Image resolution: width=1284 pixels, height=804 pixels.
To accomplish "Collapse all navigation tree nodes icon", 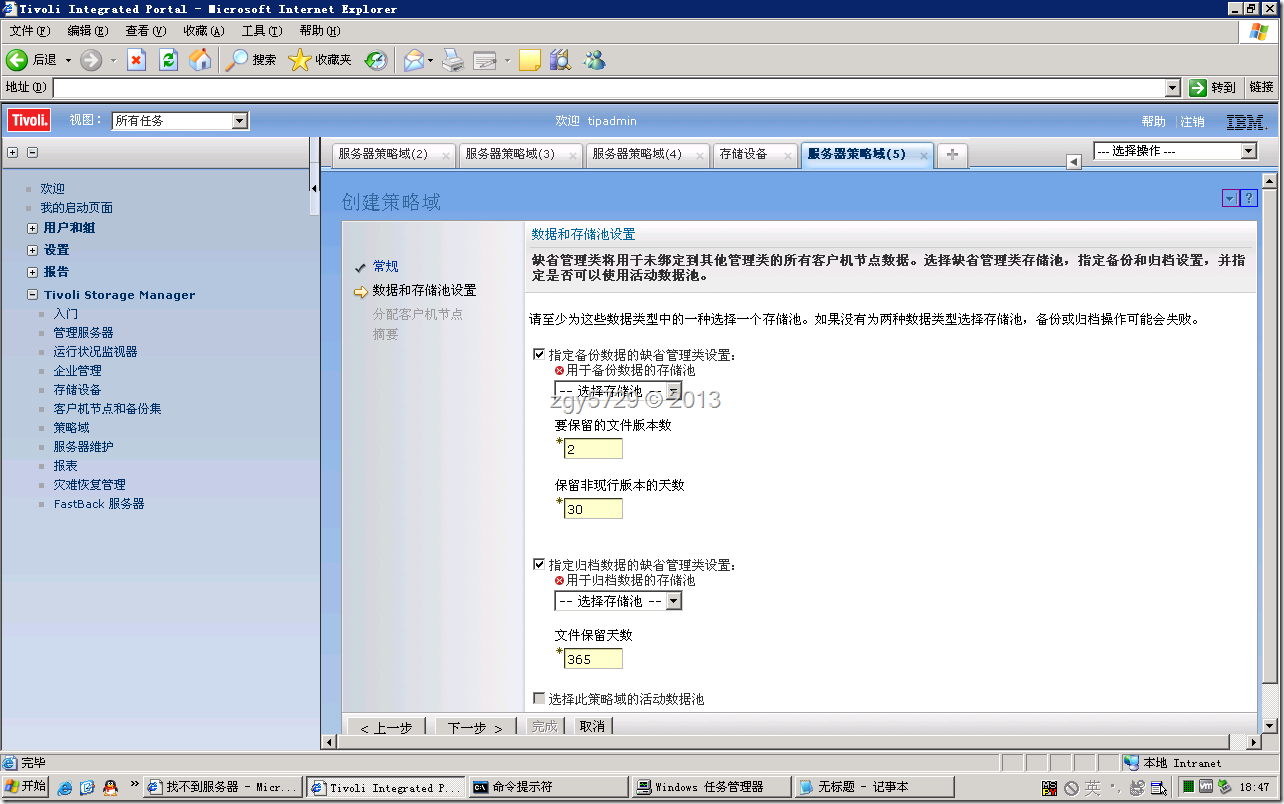I will [32, 153].
